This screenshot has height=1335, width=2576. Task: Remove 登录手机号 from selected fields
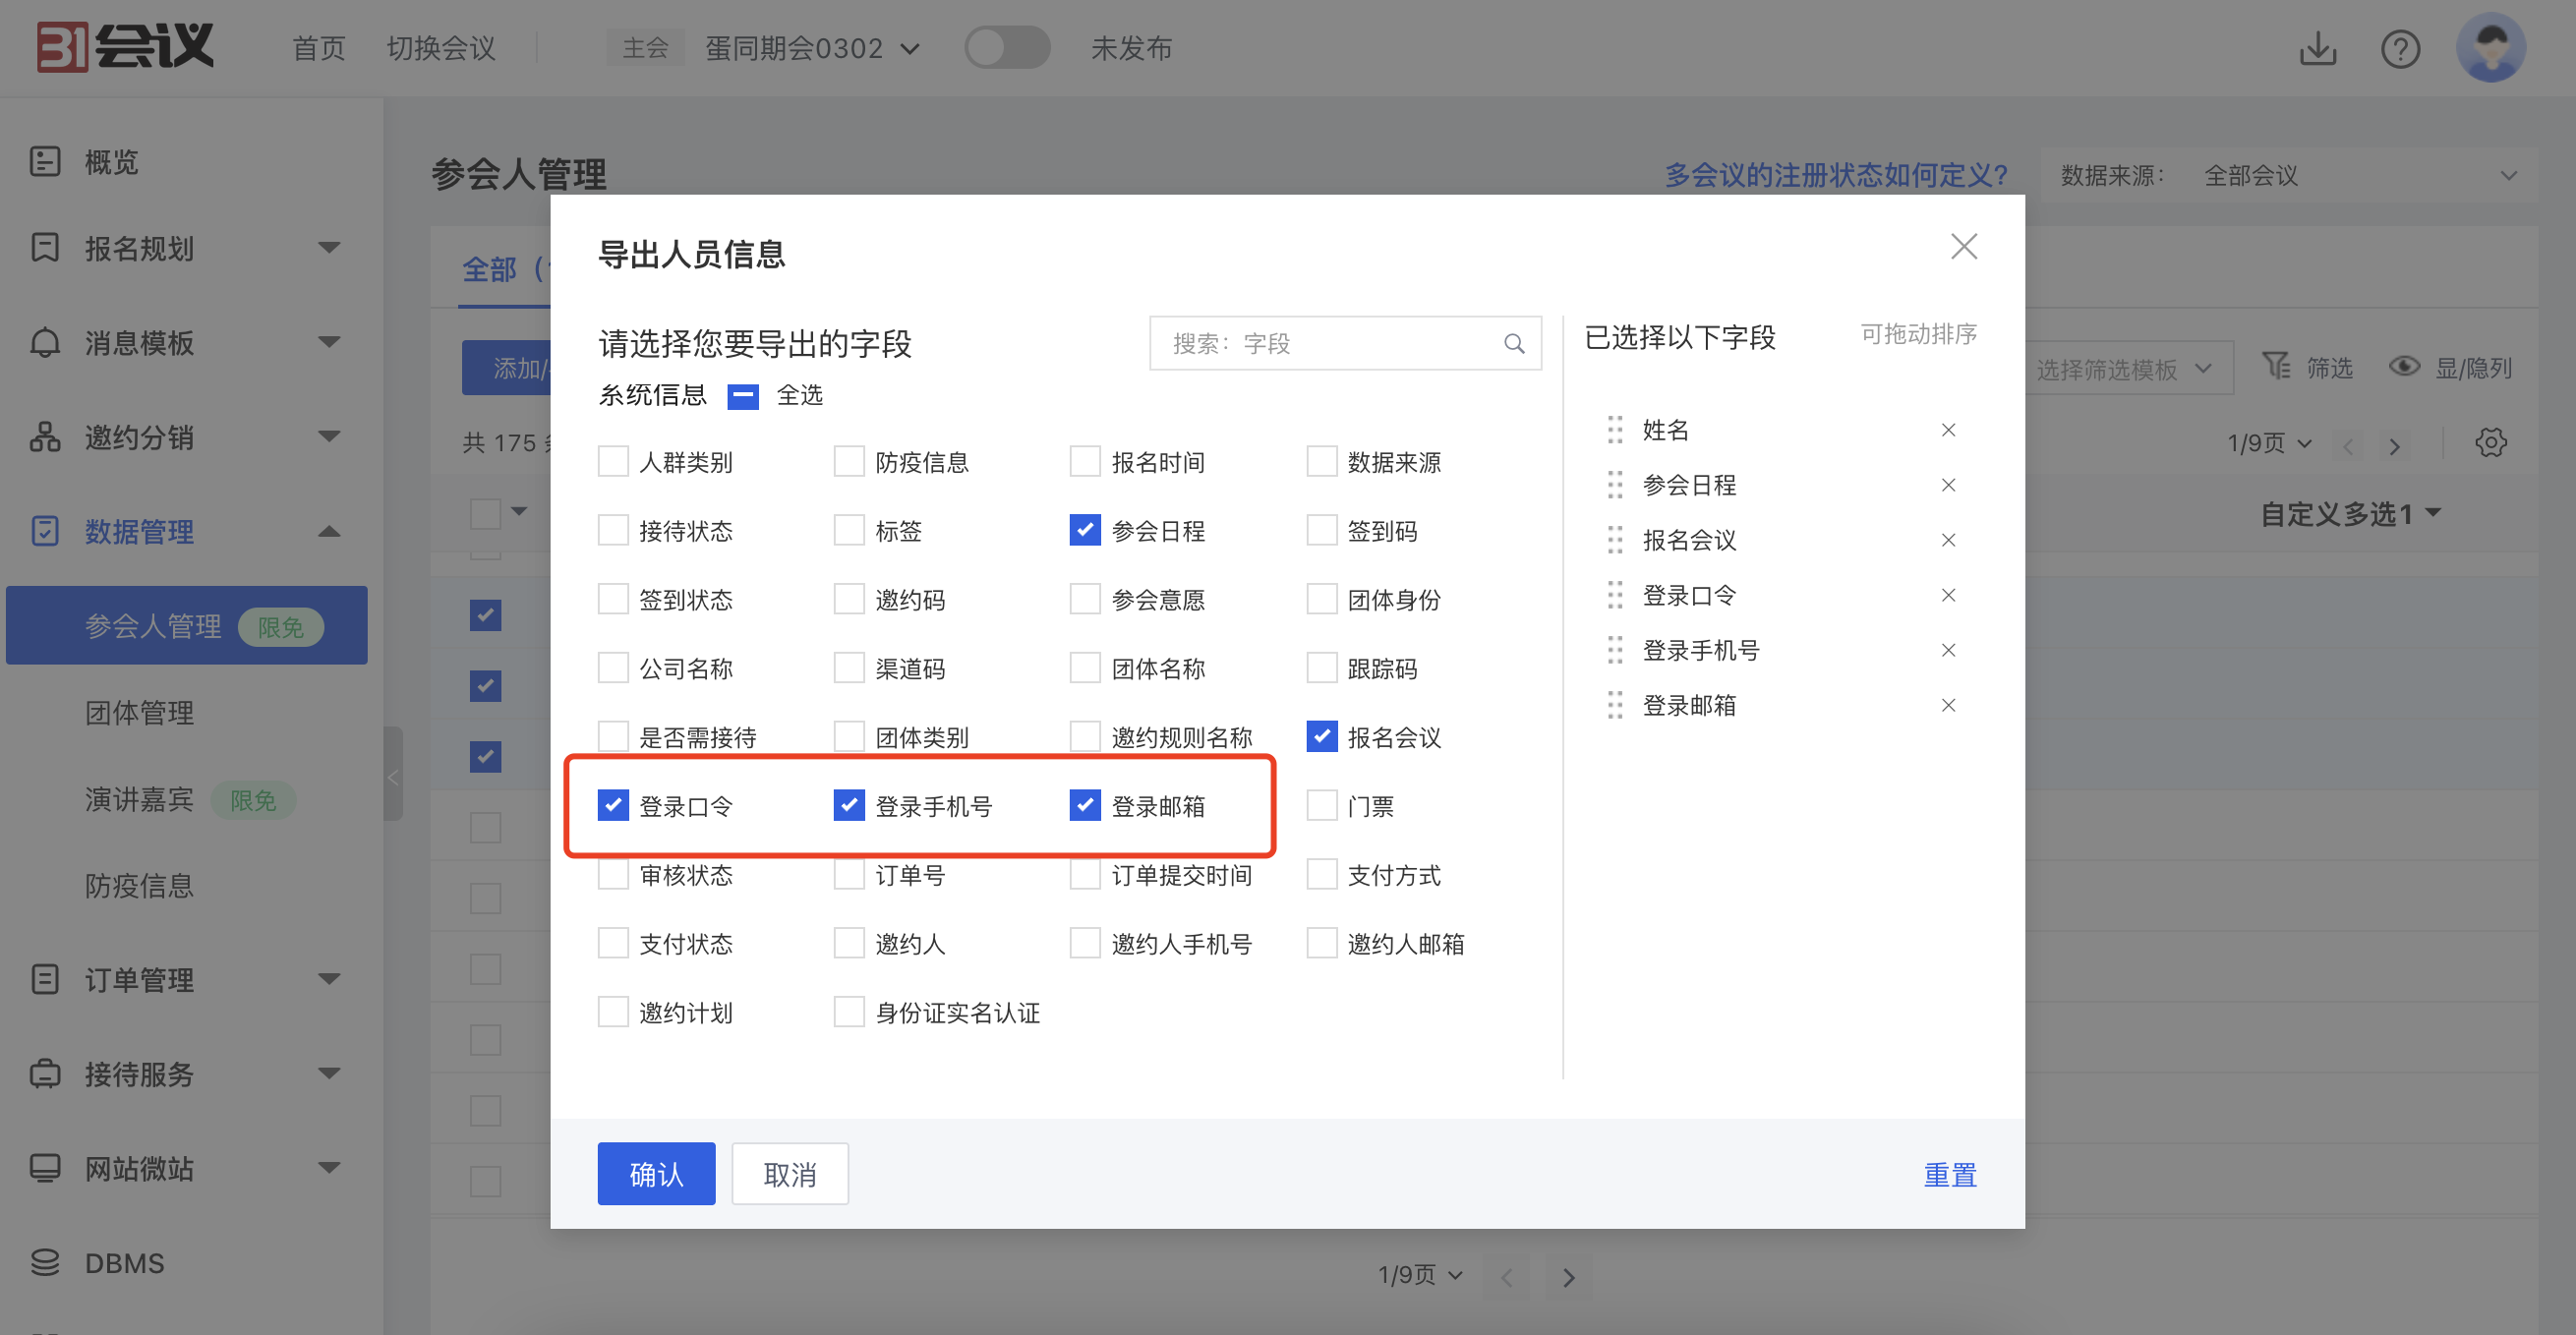coord(1948,650)
